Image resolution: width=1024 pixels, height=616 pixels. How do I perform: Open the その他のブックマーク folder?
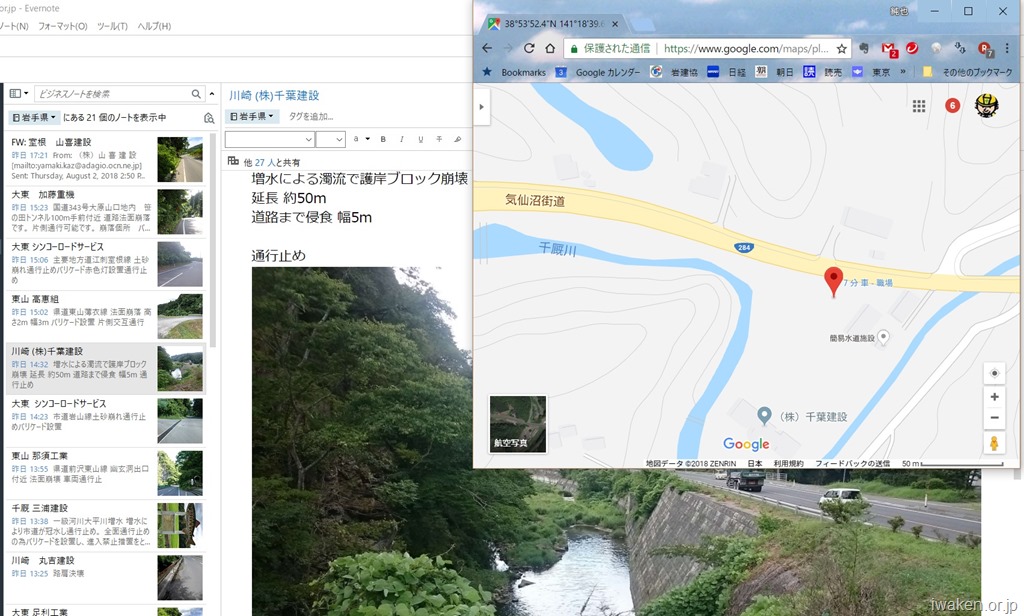pyautogui.click(x=967, y=73)
